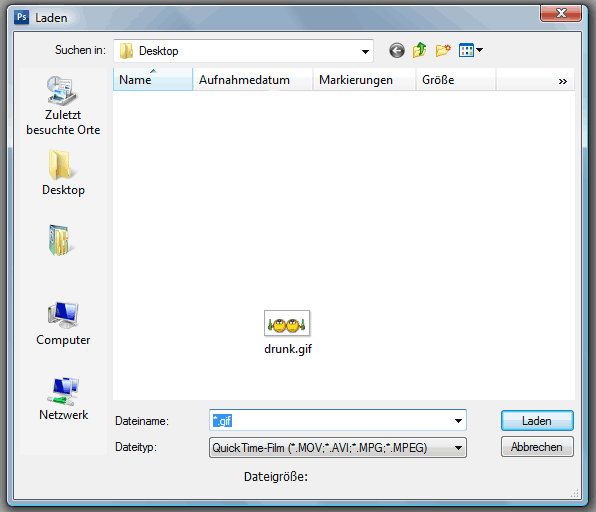Sort by the Markierungen column header
Screen dimensions: 596x512
[x=364, y=80]
